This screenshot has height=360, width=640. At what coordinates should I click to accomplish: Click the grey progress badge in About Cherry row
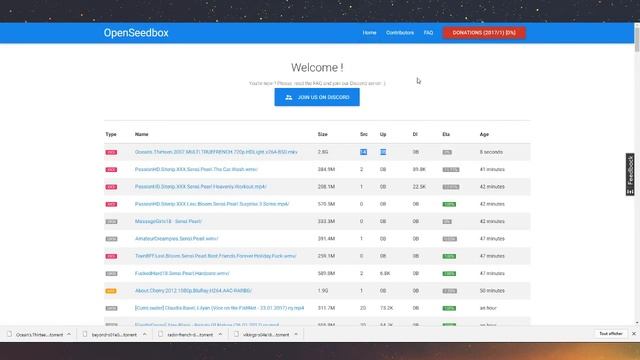449,291
